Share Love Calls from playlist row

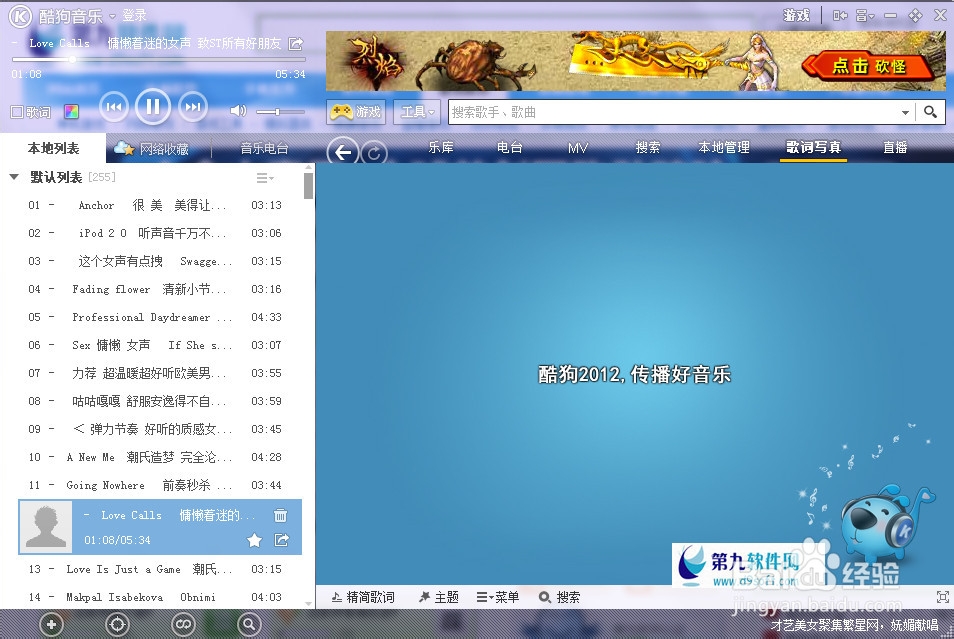[x=282, y=540]
